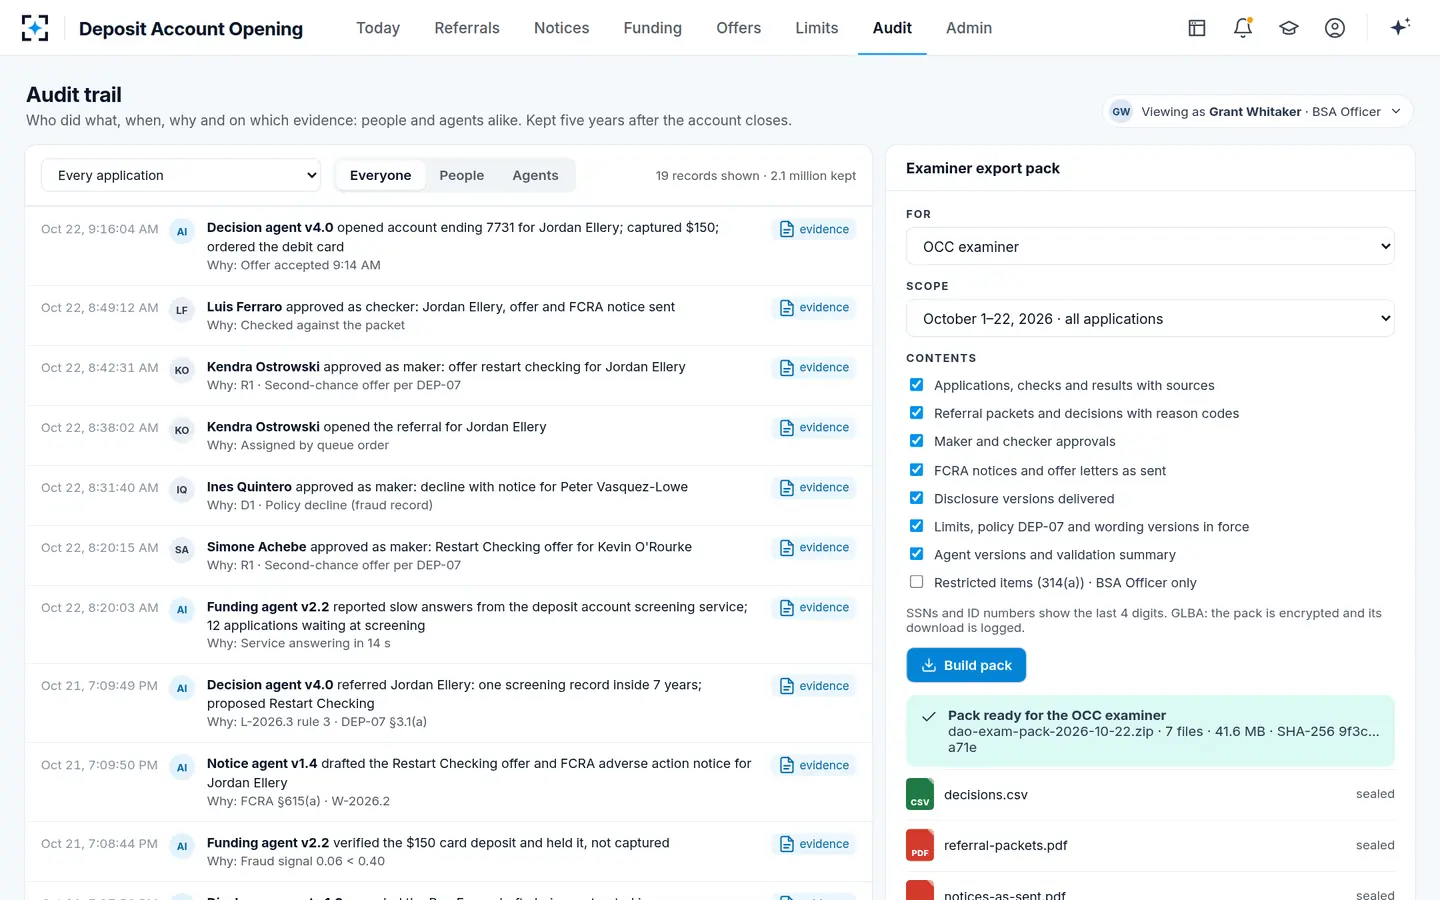Open evidence for Decision agent referral record

click(814, 686)
